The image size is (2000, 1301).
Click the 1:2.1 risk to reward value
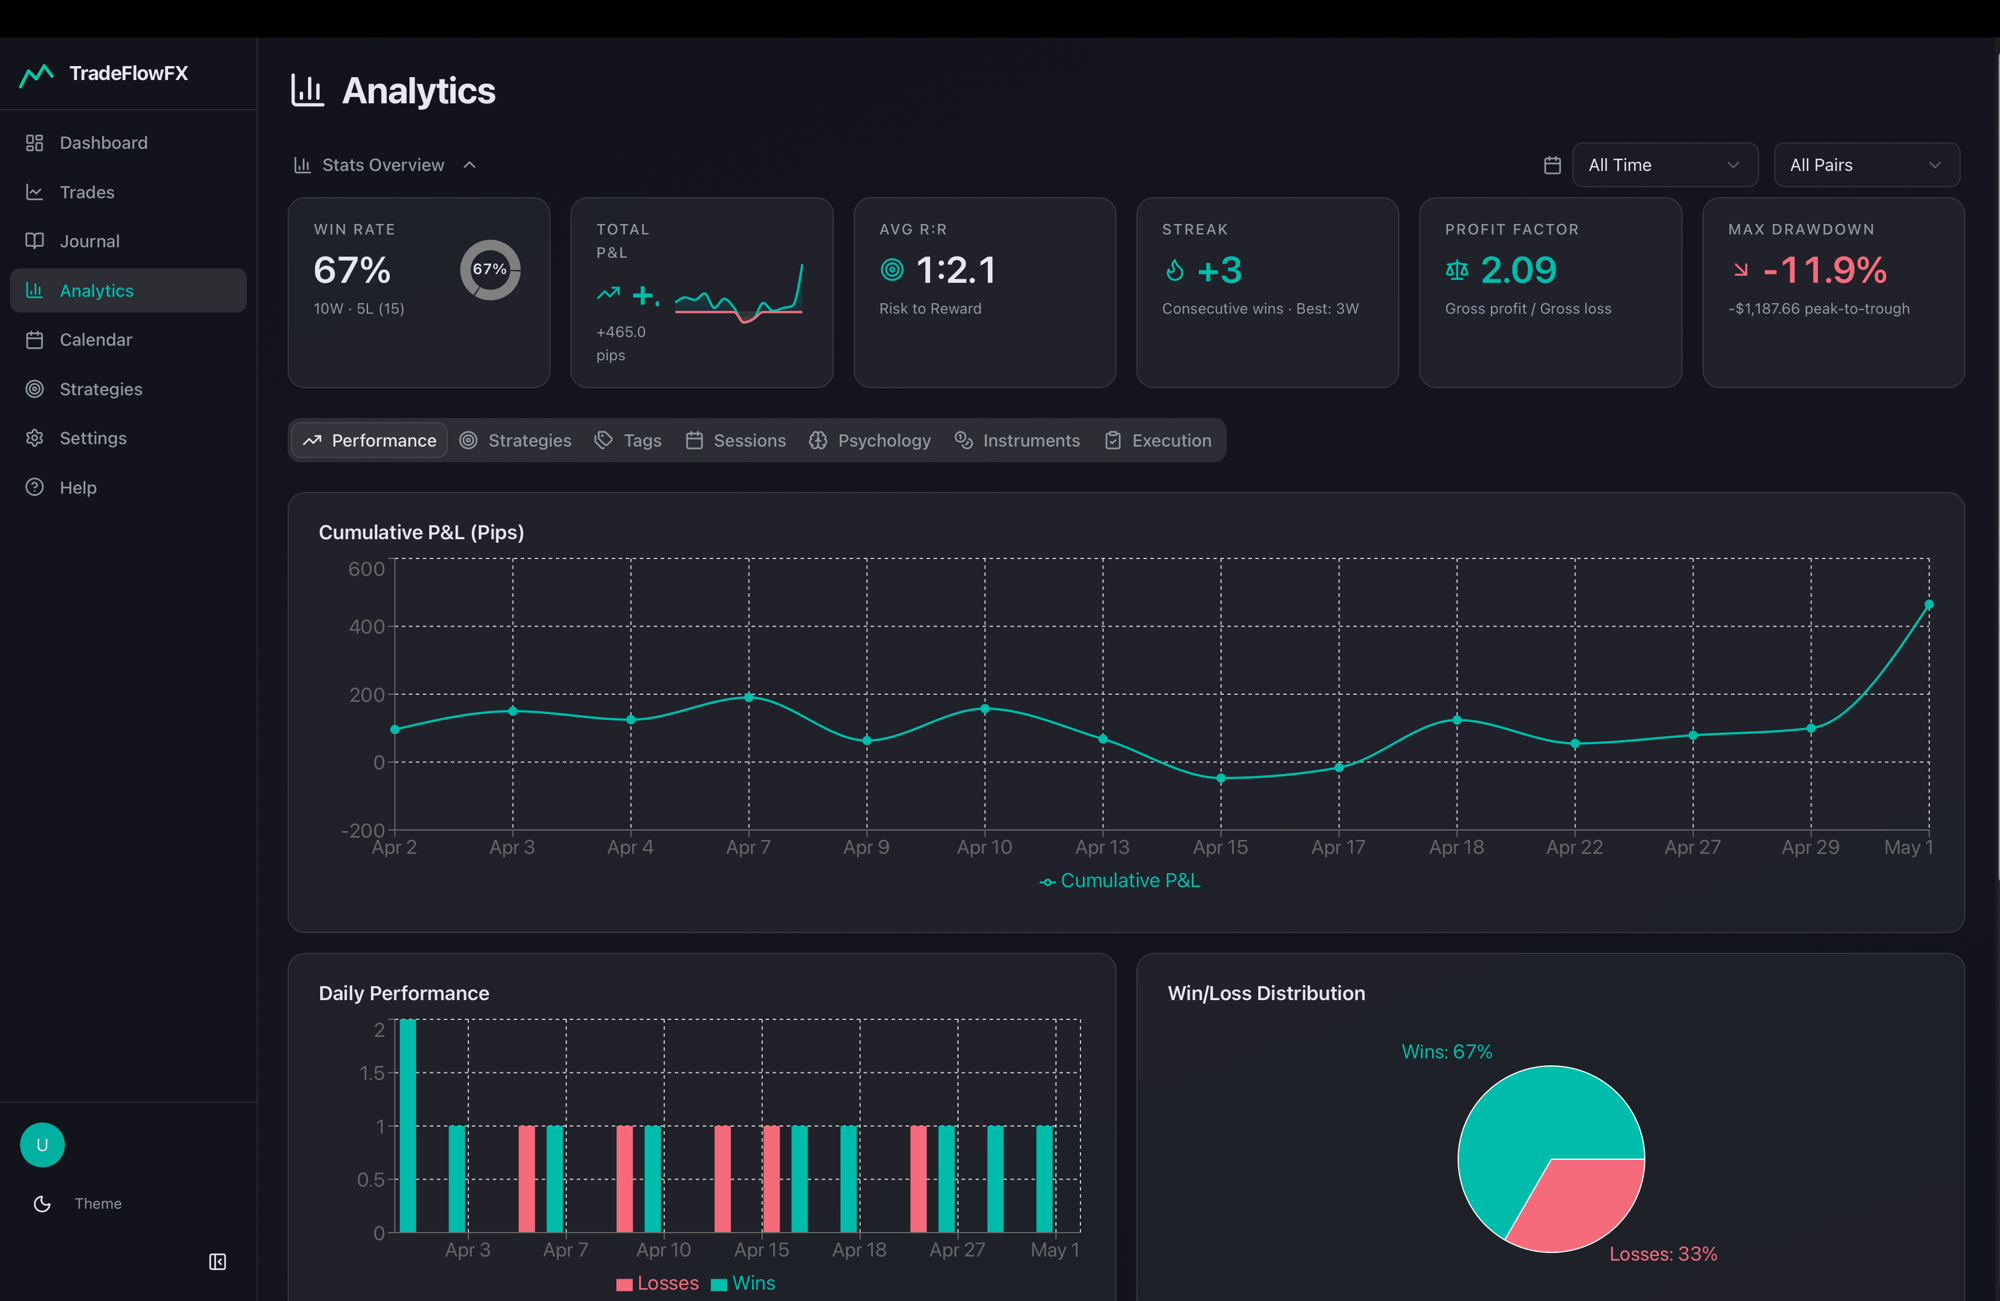point(956,270)
